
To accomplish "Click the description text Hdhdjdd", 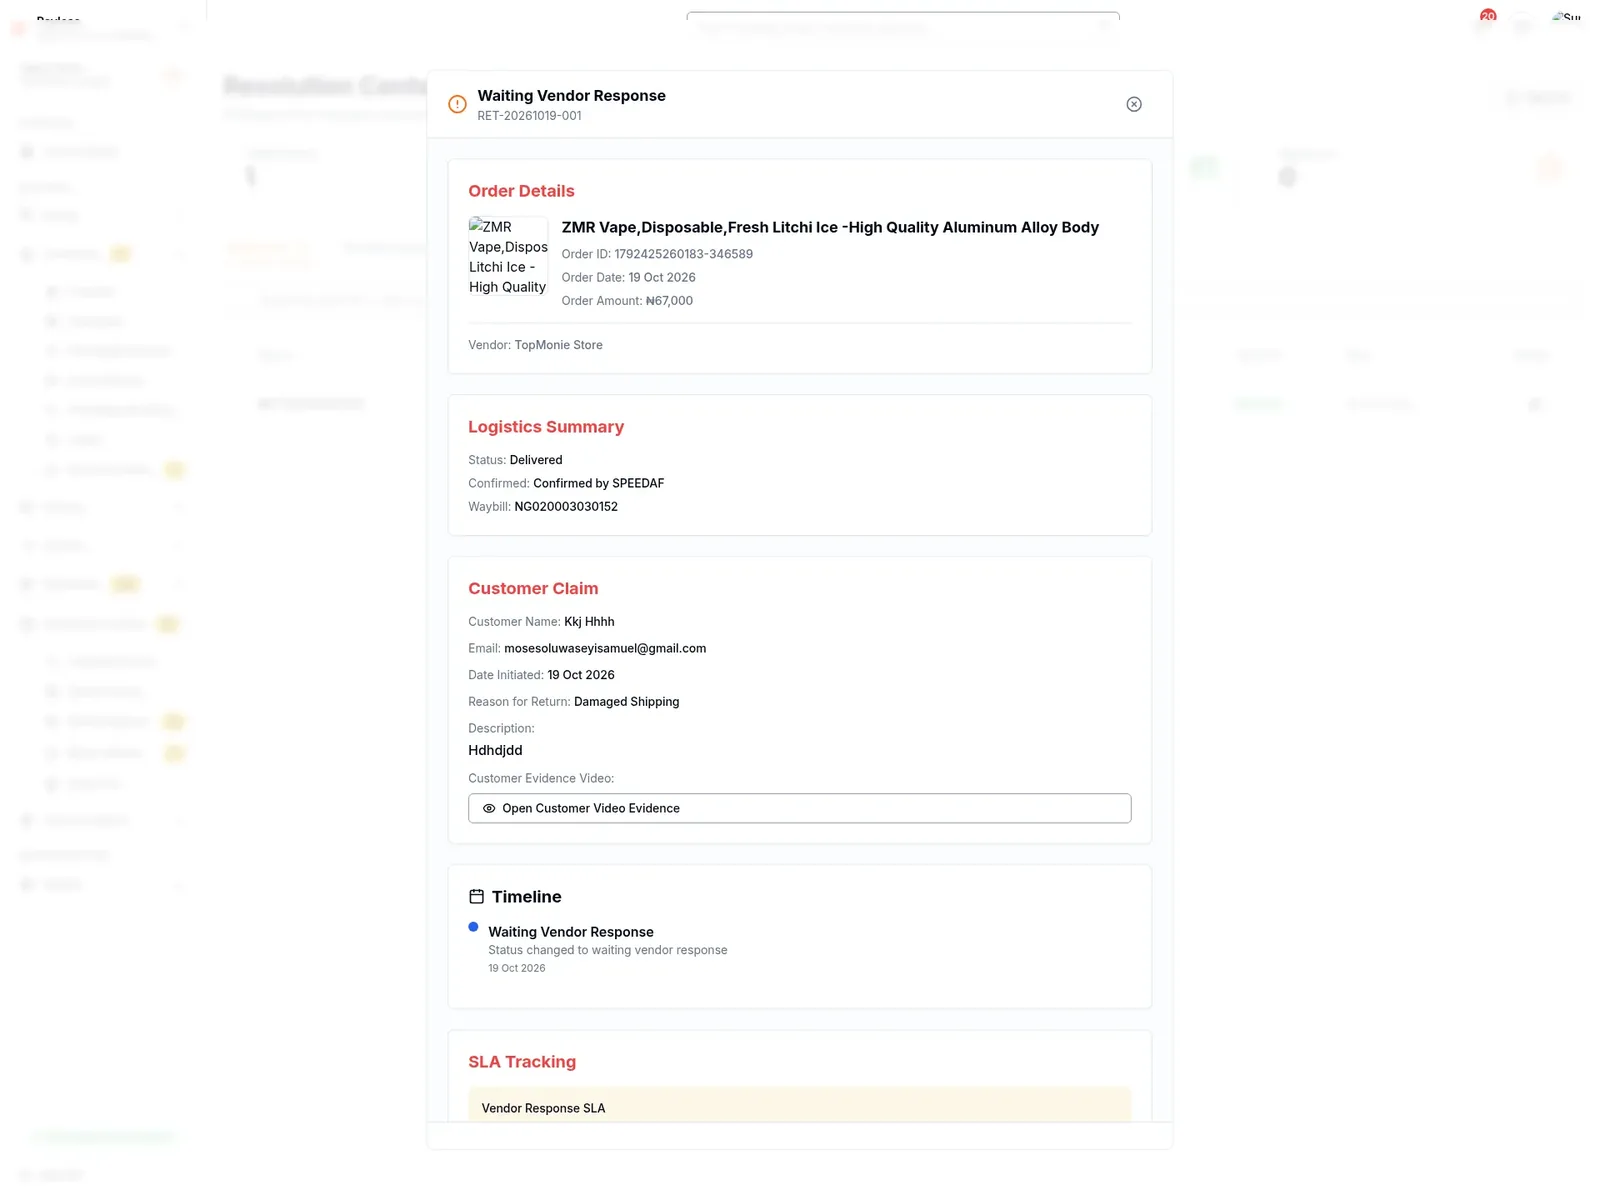I will pos(495,750).
